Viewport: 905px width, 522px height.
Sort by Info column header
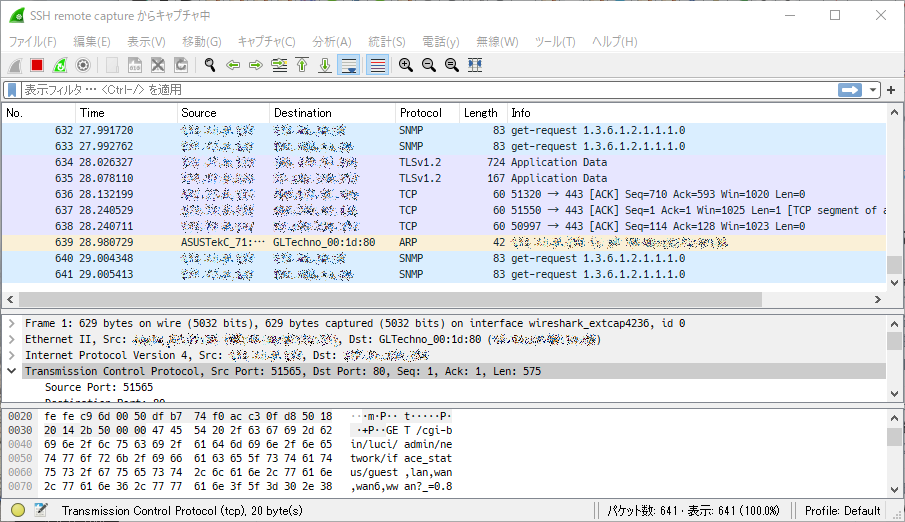[x=696, y=113]
